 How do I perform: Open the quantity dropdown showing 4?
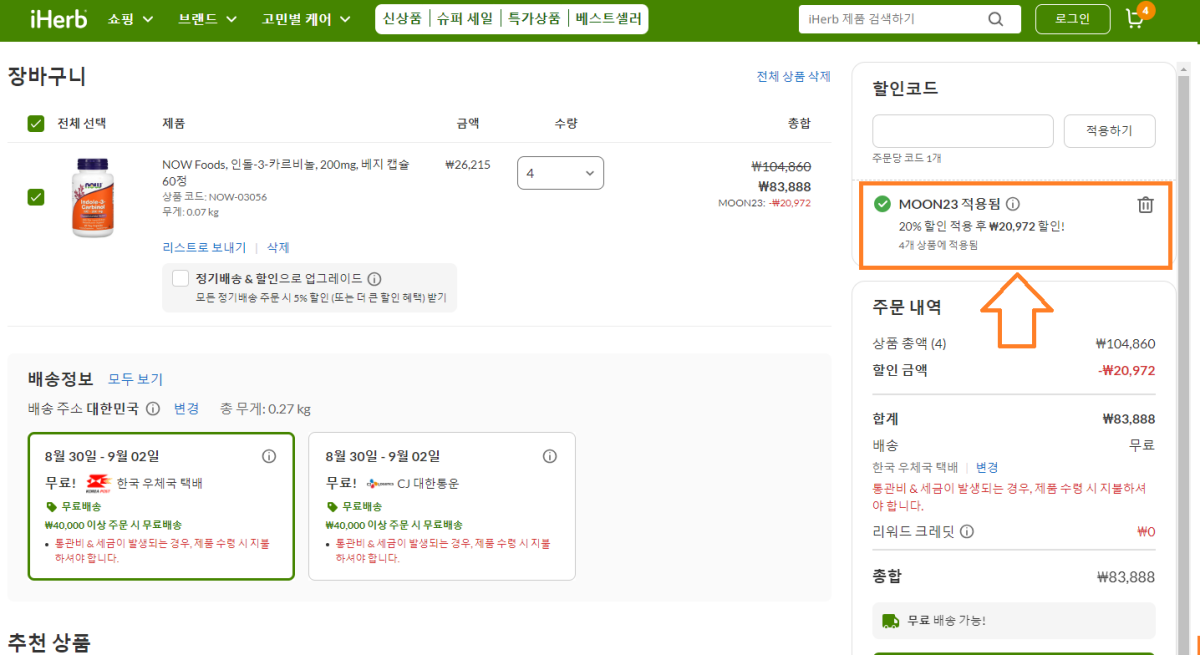point(560,172)
